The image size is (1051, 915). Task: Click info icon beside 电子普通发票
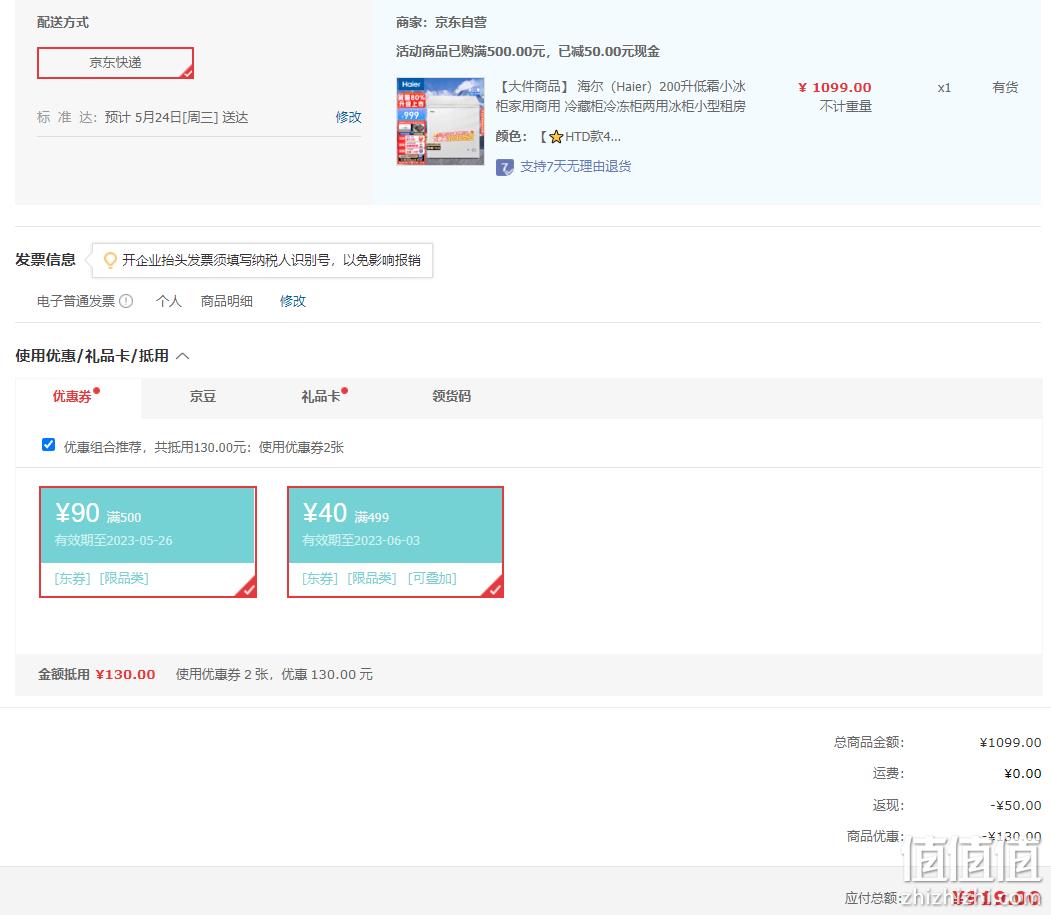click(126, 301)
